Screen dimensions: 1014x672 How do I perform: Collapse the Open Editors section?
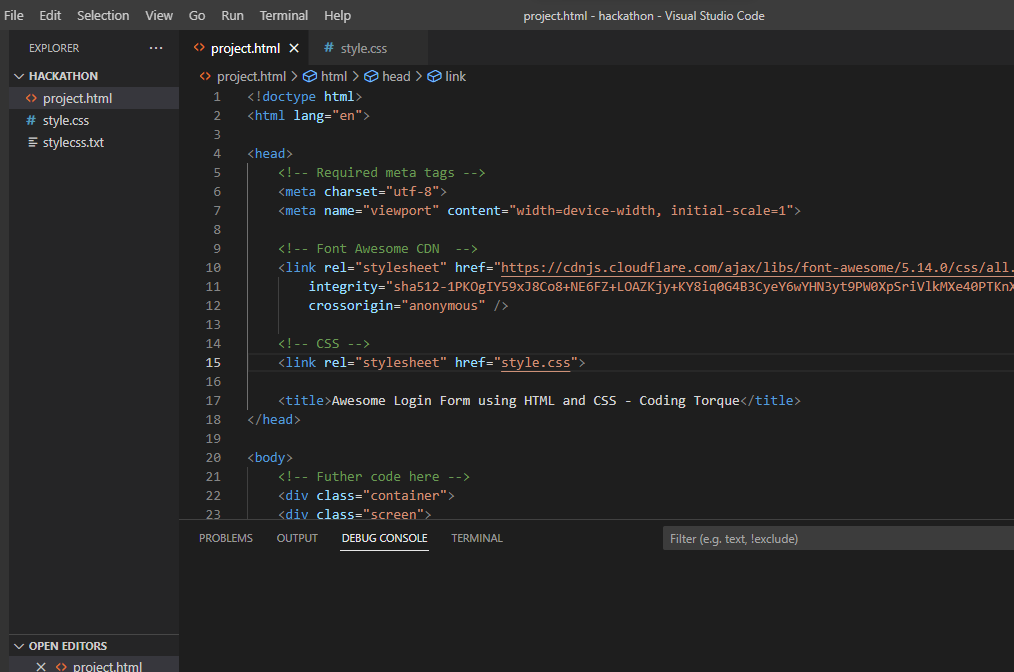(18, 646)
